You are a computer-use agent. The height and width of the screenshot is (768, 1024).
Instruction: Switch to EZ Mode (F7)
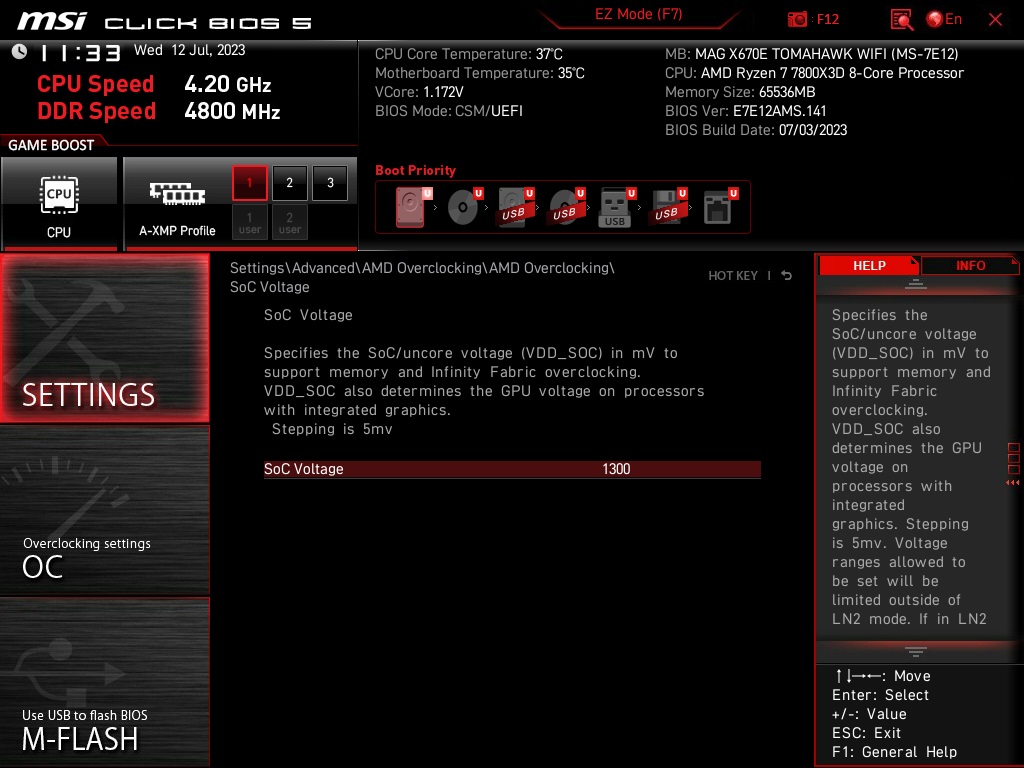pos(638,14)
